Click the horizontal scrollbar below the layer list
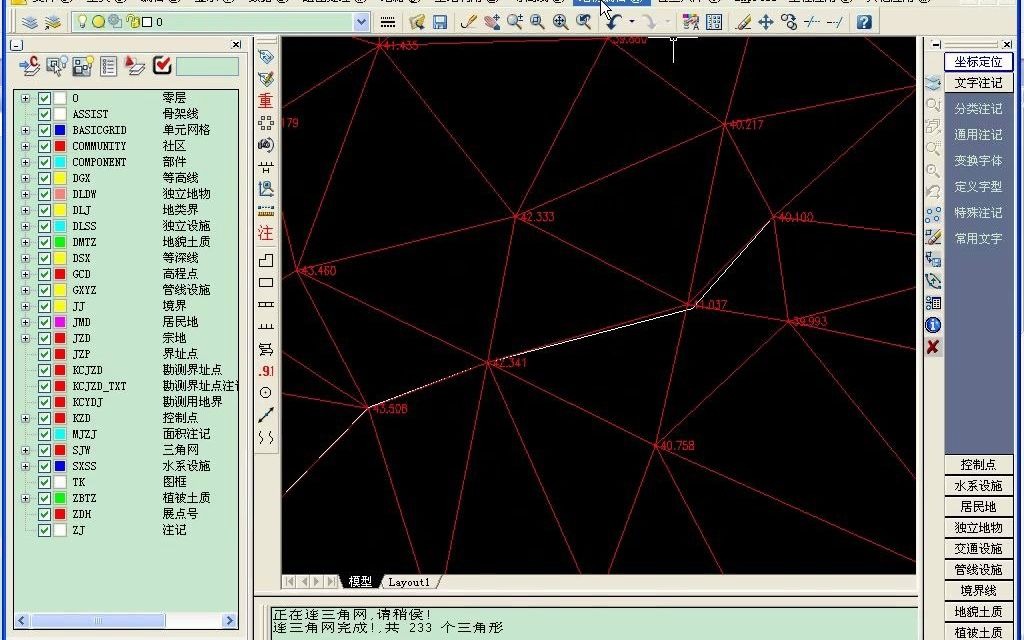1024x640 pixels. click(100, 621)
